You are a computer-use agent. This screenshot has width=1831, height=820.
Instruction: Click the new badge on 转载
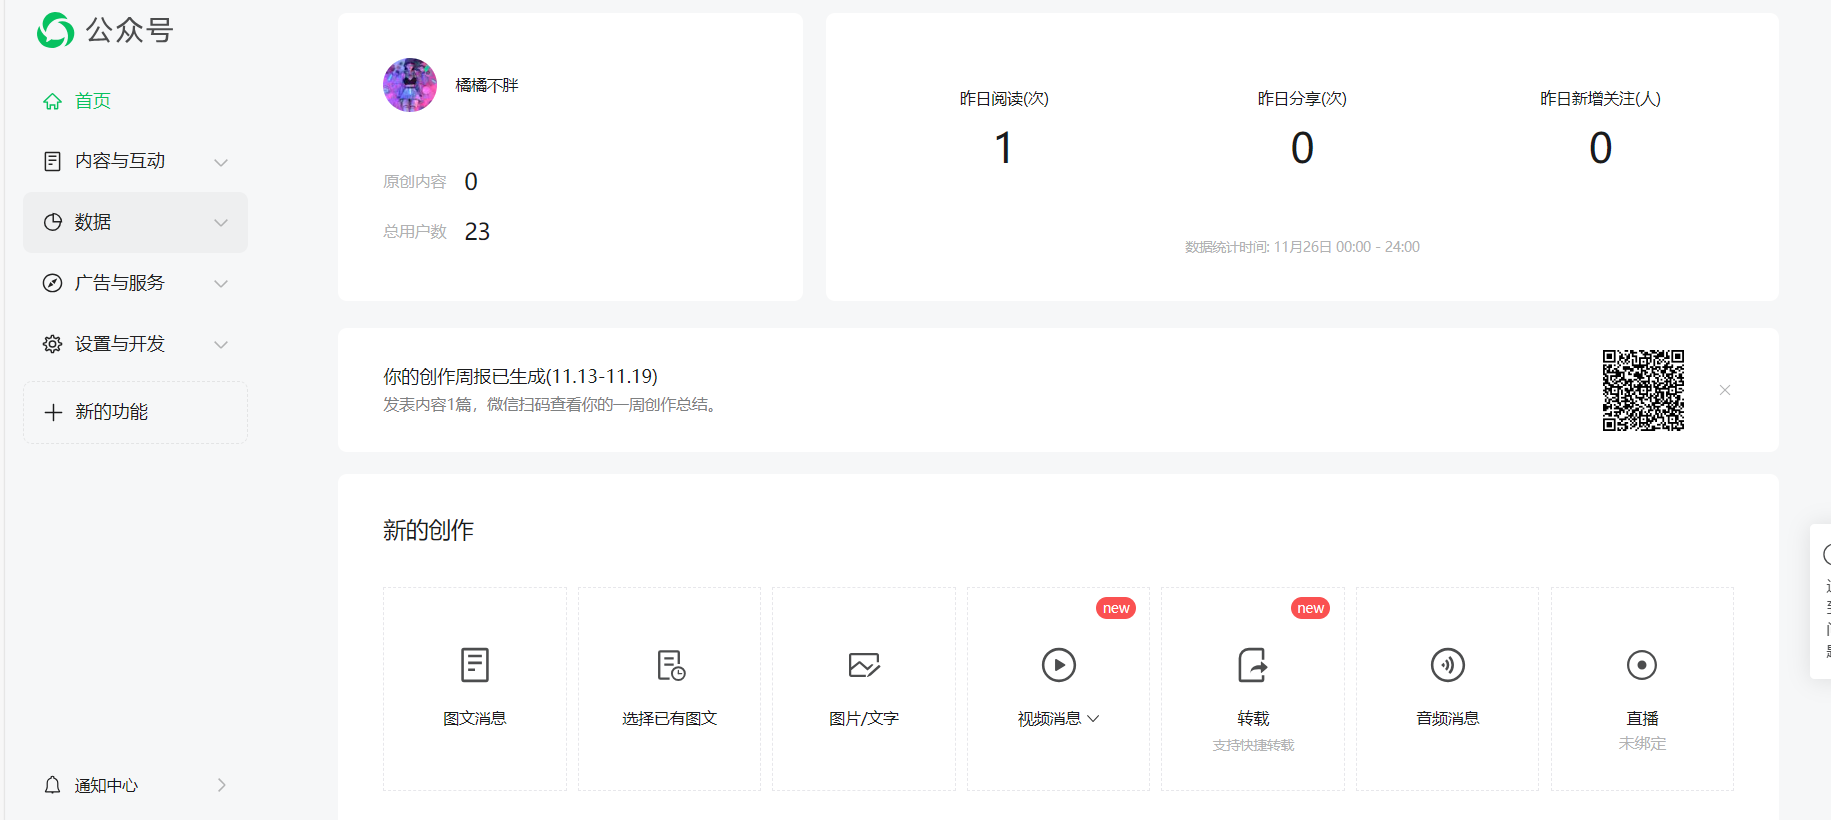click(x=1310, y=608)
